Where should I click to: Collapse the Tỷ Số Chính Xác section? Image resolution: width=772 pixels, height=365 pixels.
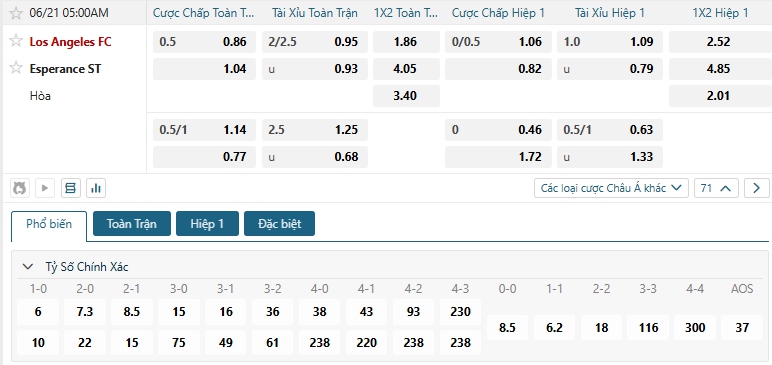(29, 267)
